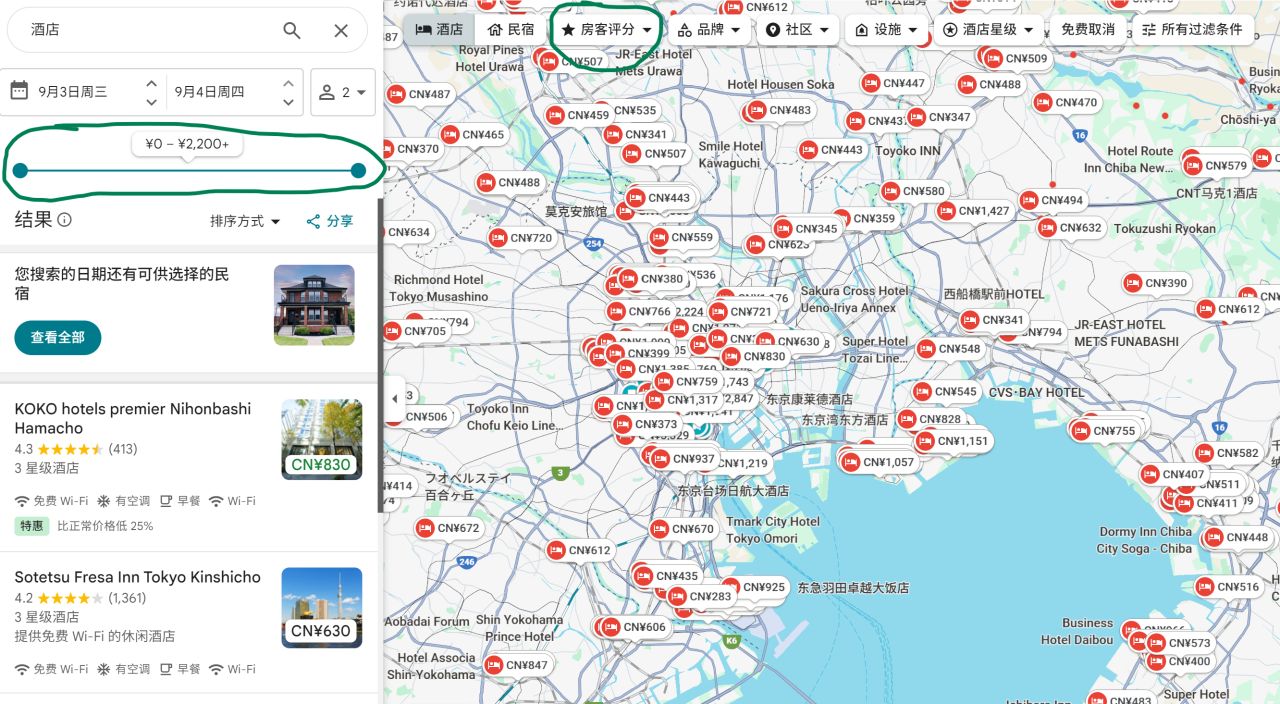Open 所有过滤条件 all filters

[1192, 30]
